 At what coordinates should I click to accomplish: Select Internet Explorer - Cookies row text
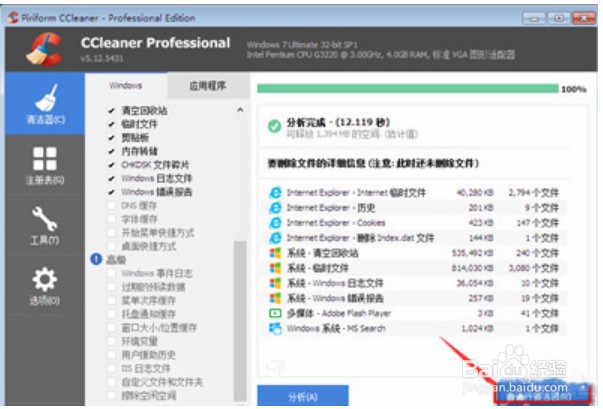point(336,223)
